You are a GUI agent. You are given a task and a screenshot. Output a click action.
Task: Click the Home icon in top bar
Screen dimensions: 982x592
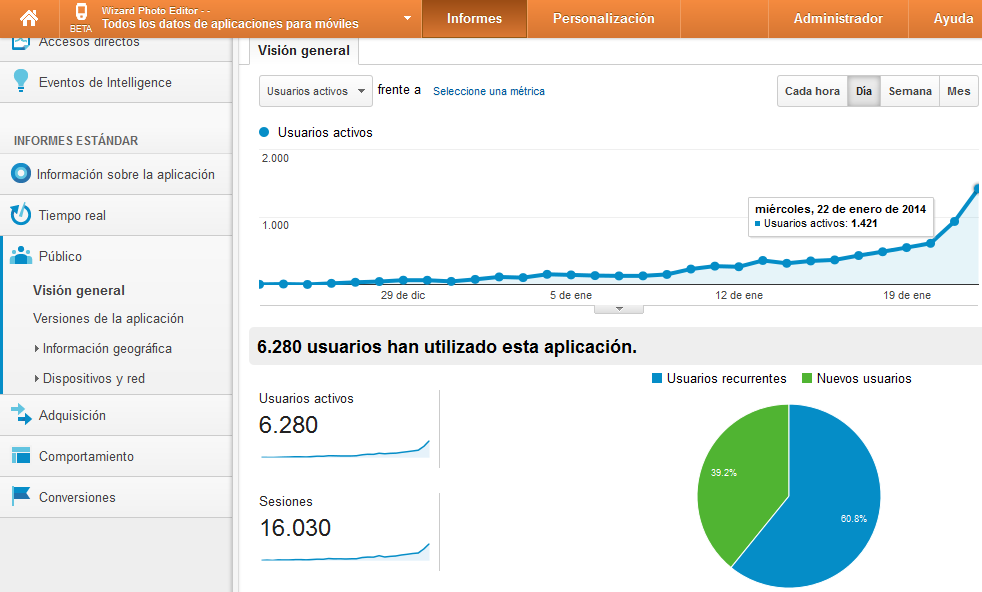click(29, 18)
